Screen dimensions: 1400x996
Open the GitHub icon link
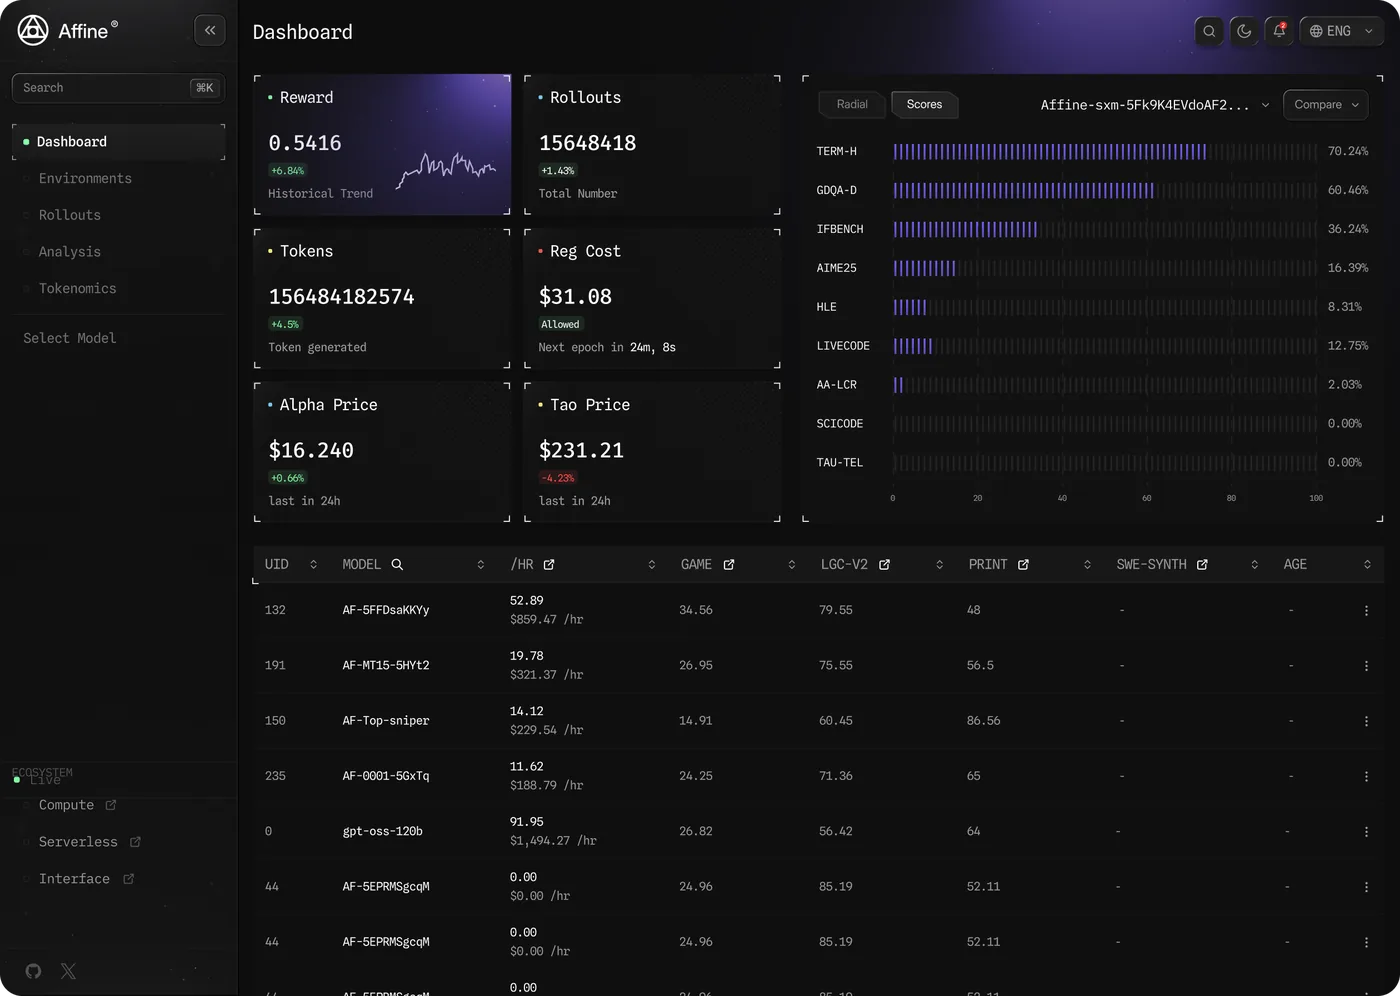tap(33, 971)
